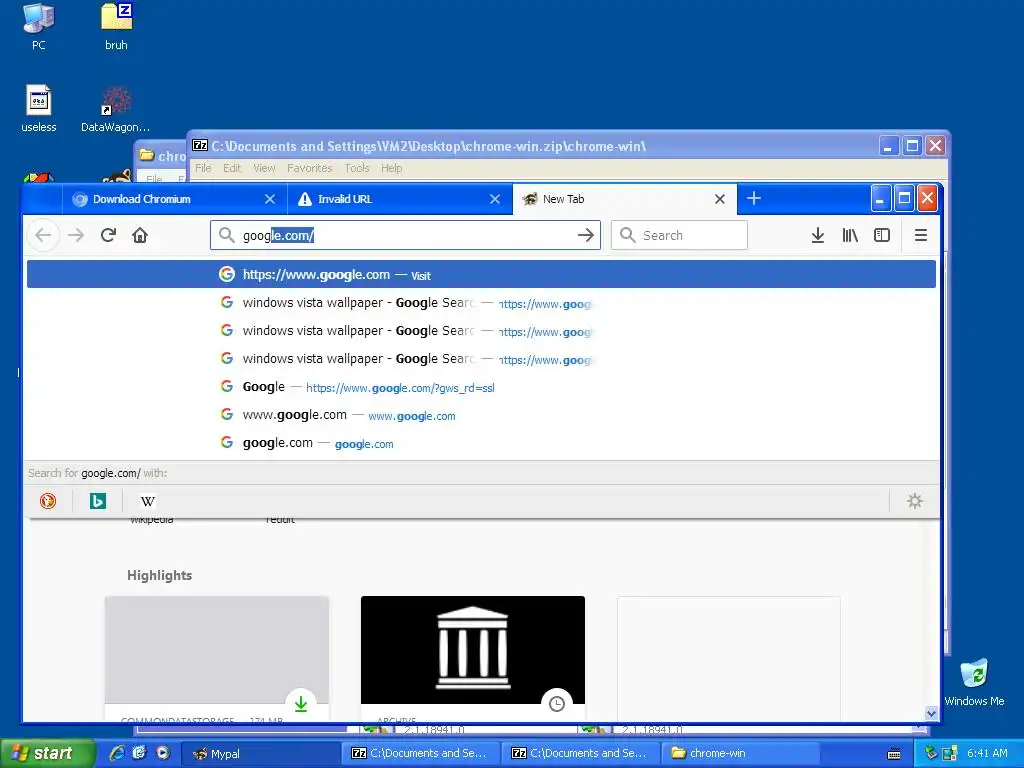Close the Download Chromium tab

[270, 199]
